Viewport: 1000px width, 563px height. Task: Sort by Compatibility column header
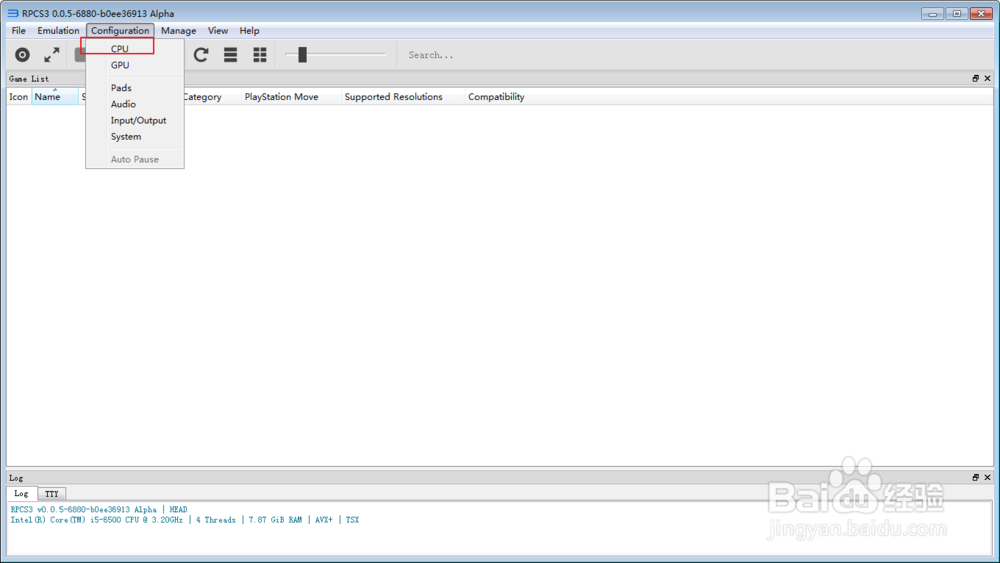(496, 97)
